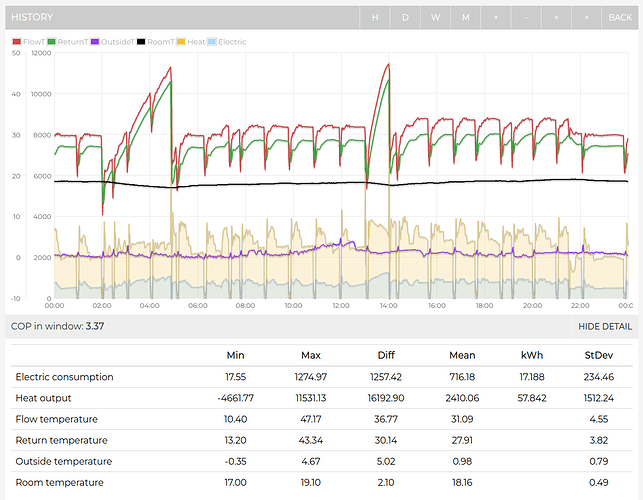Click the black RoomT legend swatch

(141, 42)
